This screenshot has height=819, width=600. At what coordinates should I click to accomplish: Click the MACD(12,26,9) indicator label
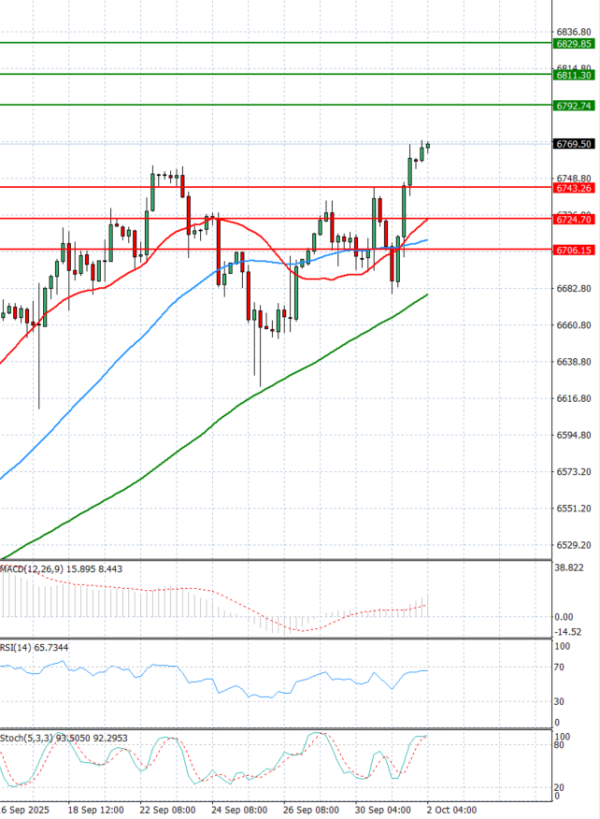point(33,569)
